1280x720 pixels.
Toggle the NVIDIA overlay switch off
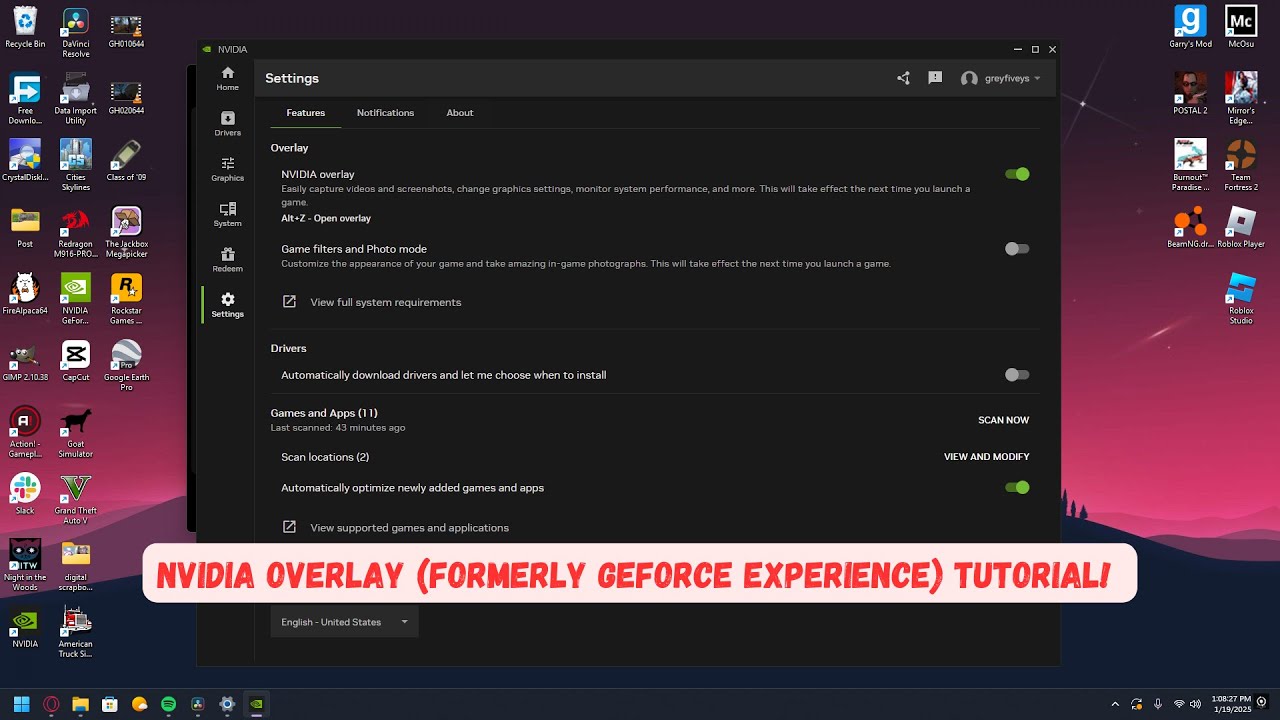pos(1017,174)
